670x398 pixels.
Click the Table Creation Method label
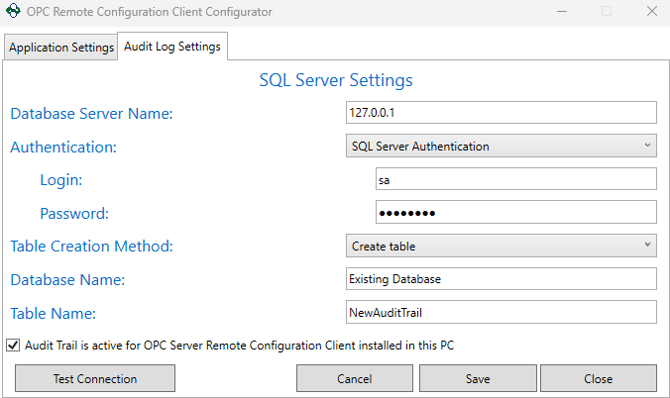(91, 246)
